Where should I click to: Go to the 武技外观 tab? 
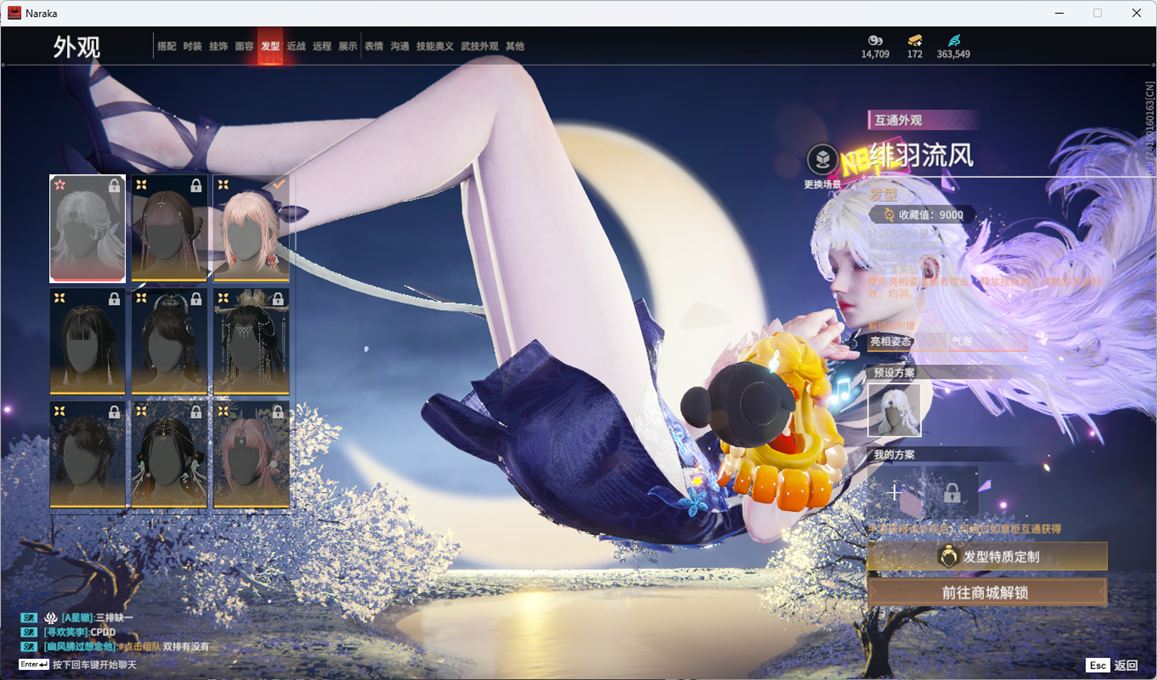click(480, 46)
